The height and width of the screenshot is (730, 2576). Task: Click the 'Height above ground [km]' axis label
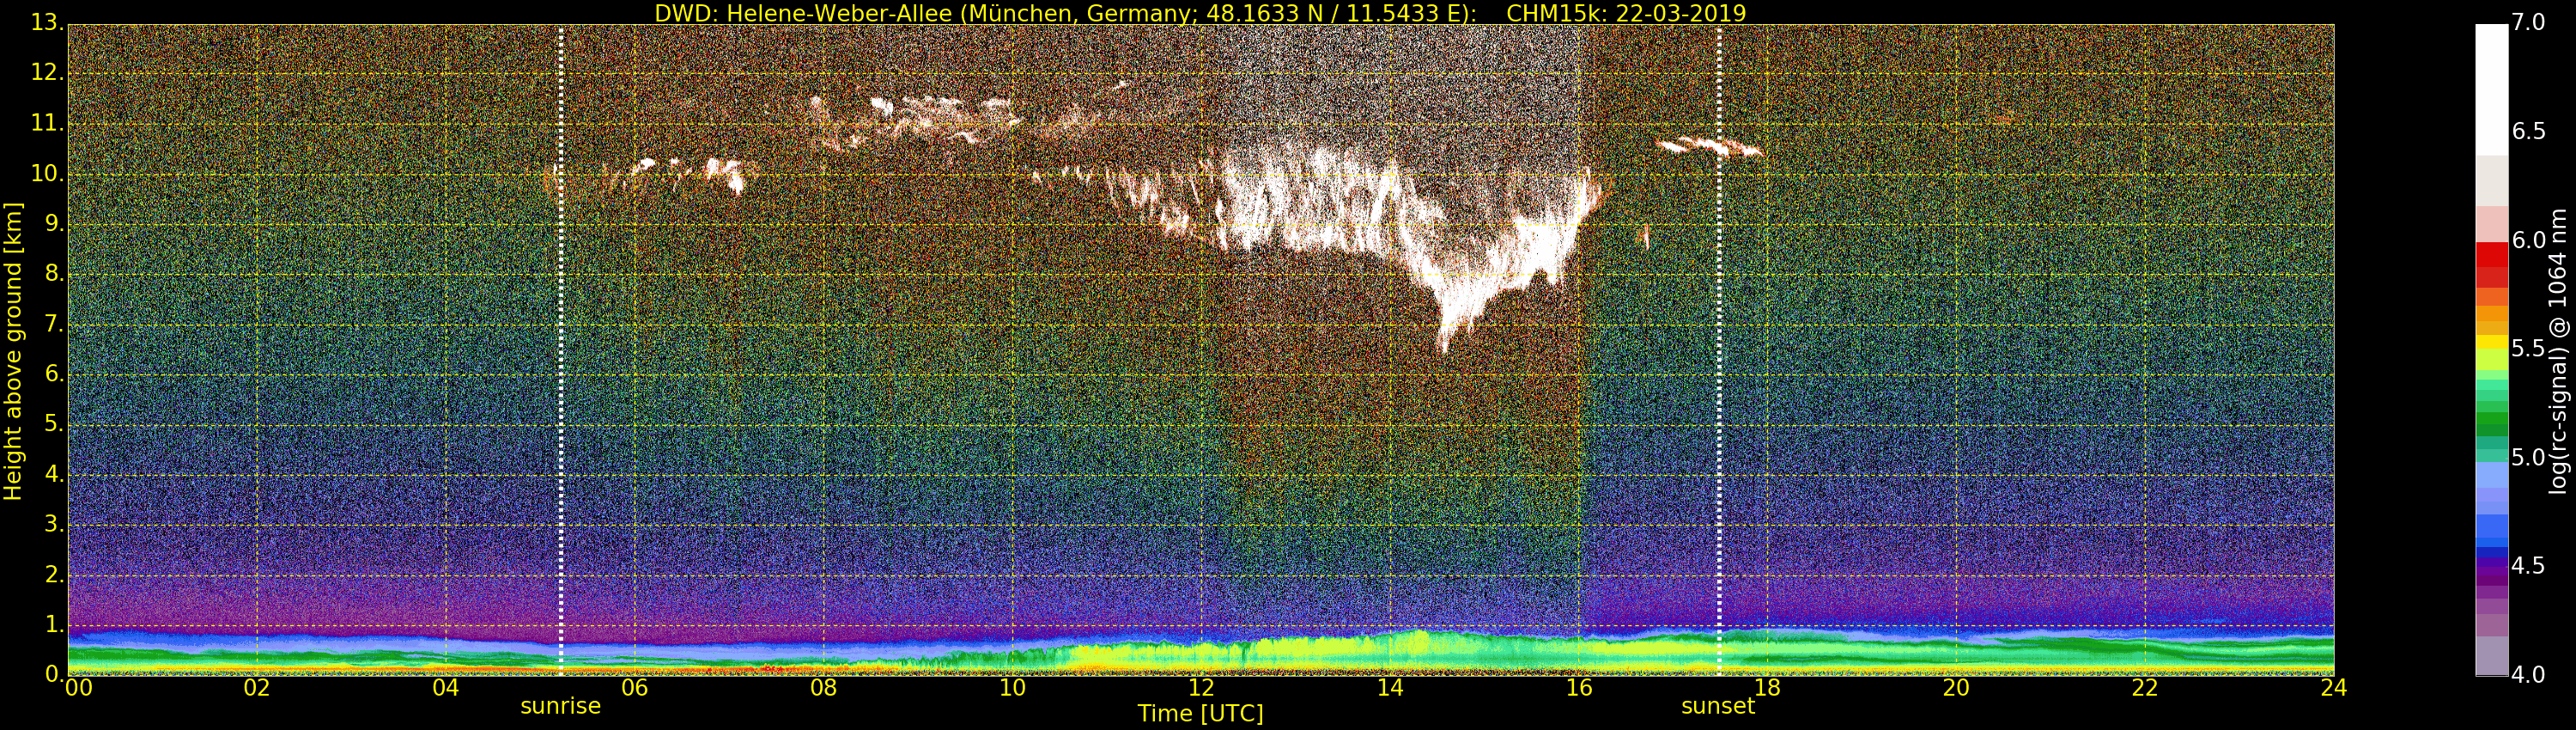13,351
